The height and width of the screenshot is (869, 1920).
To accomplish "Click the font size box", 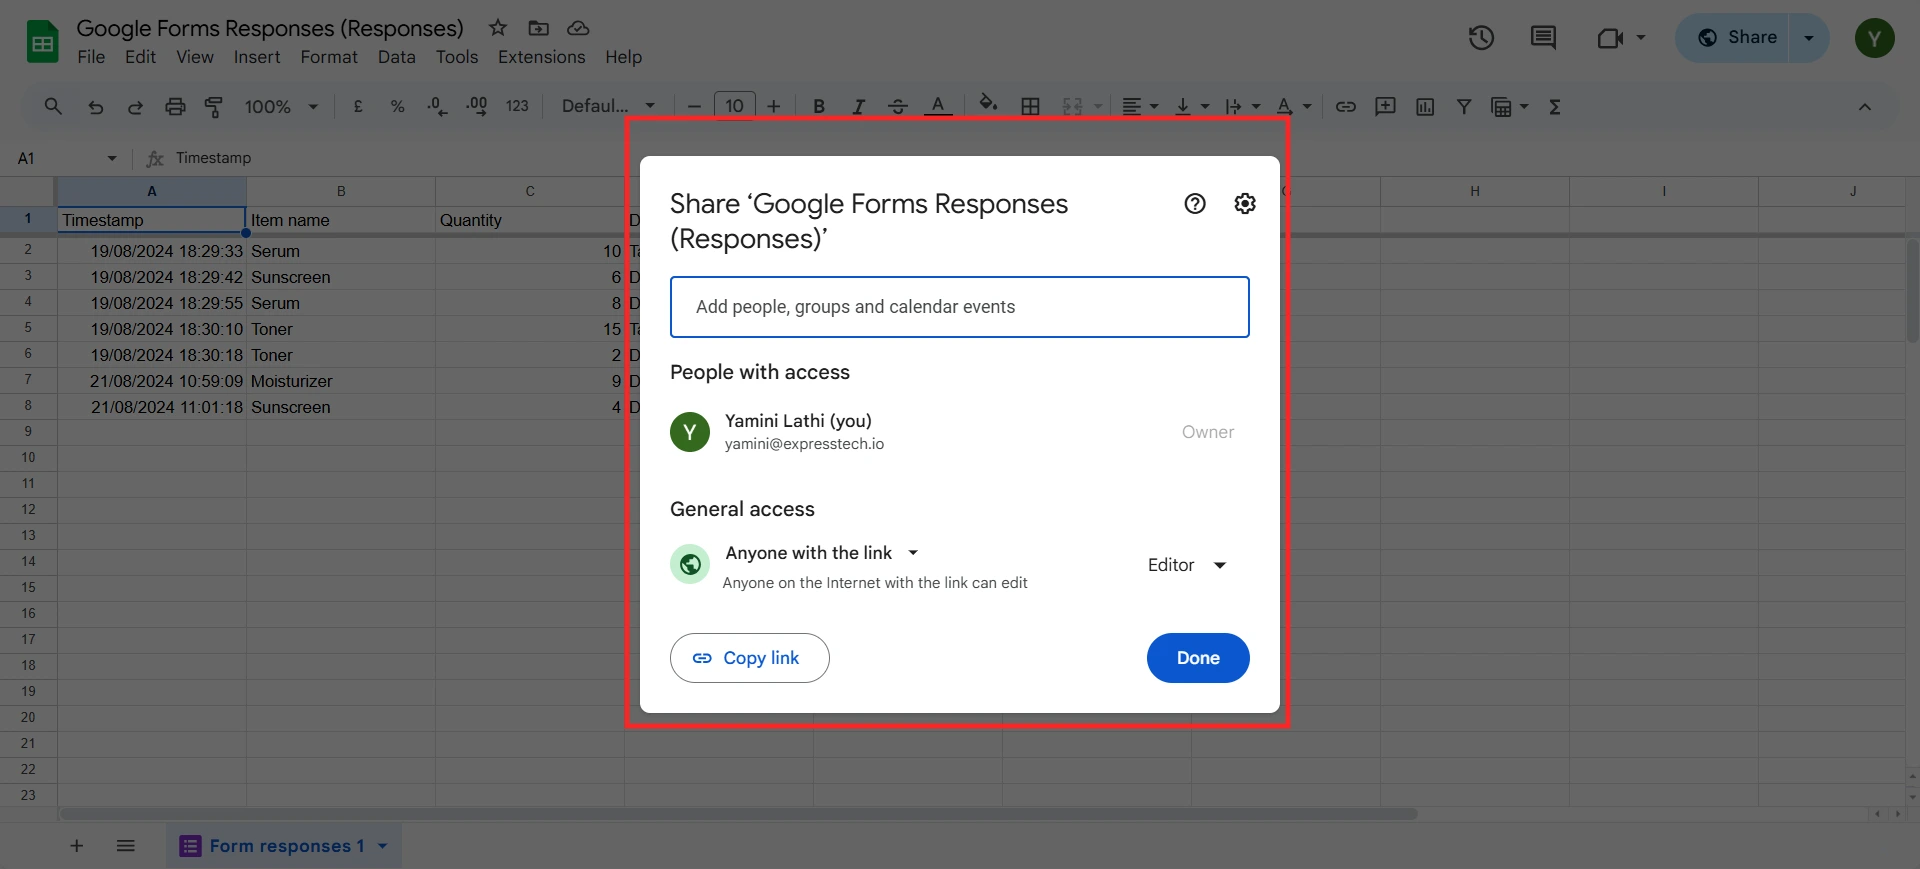I will [x=735, y=106].
